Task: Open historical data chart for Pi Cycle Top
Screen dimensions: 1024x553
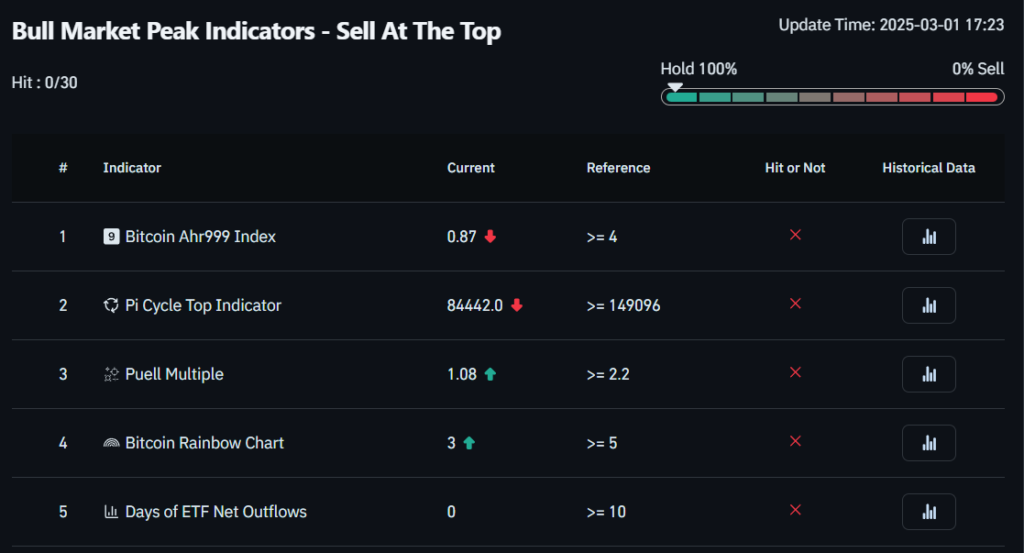Action: pyautogui.click(x=928, y=305)
